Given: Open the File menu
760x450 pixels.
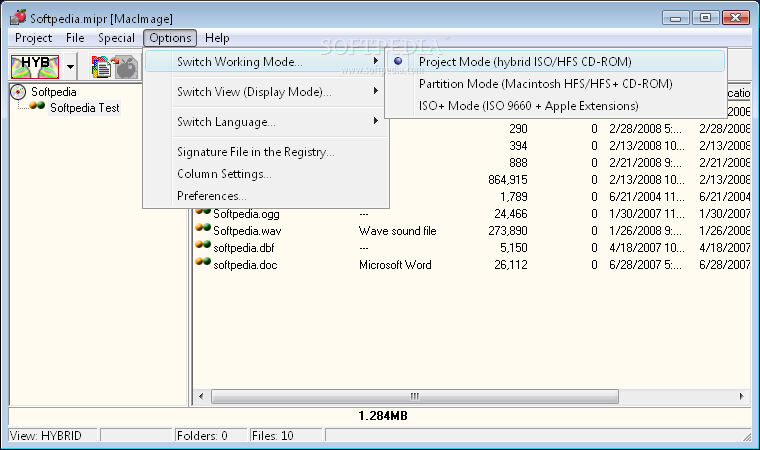Looking at the screenshot, I should pyautogui.click(x=75, y=38).
